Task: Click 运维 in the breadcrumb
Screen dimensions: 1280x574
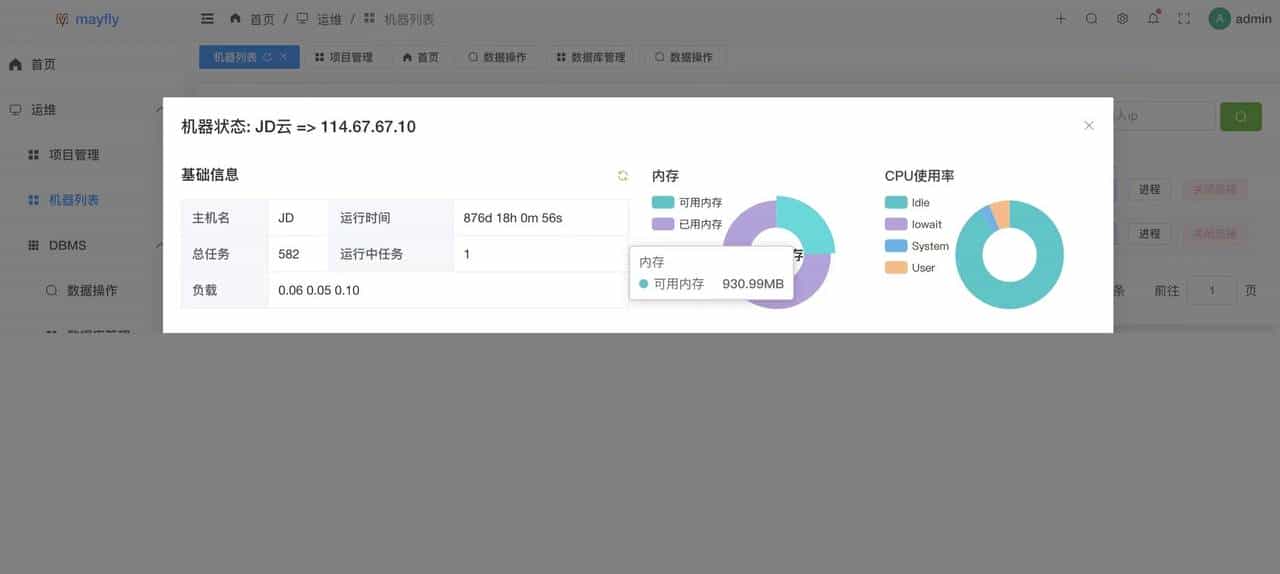Action: point(330,19)
